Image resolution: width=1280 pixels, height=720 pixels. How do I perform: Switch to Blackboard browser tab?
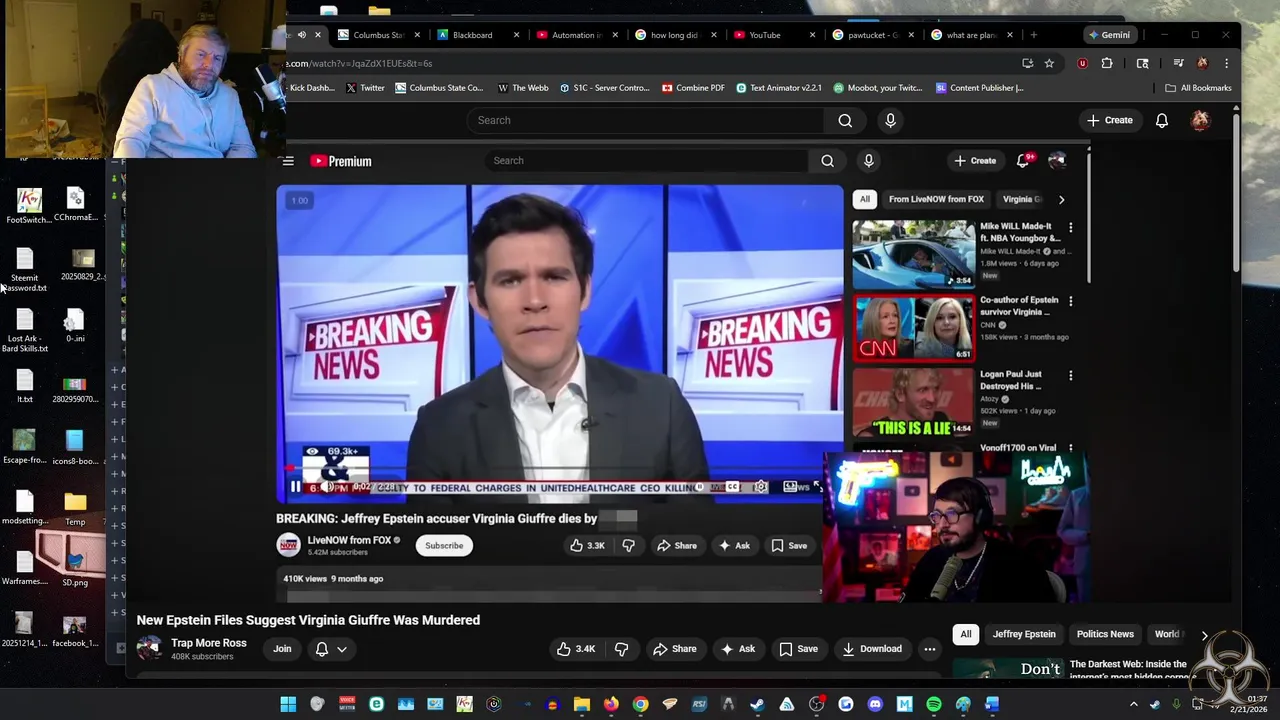tap(480, 35)
